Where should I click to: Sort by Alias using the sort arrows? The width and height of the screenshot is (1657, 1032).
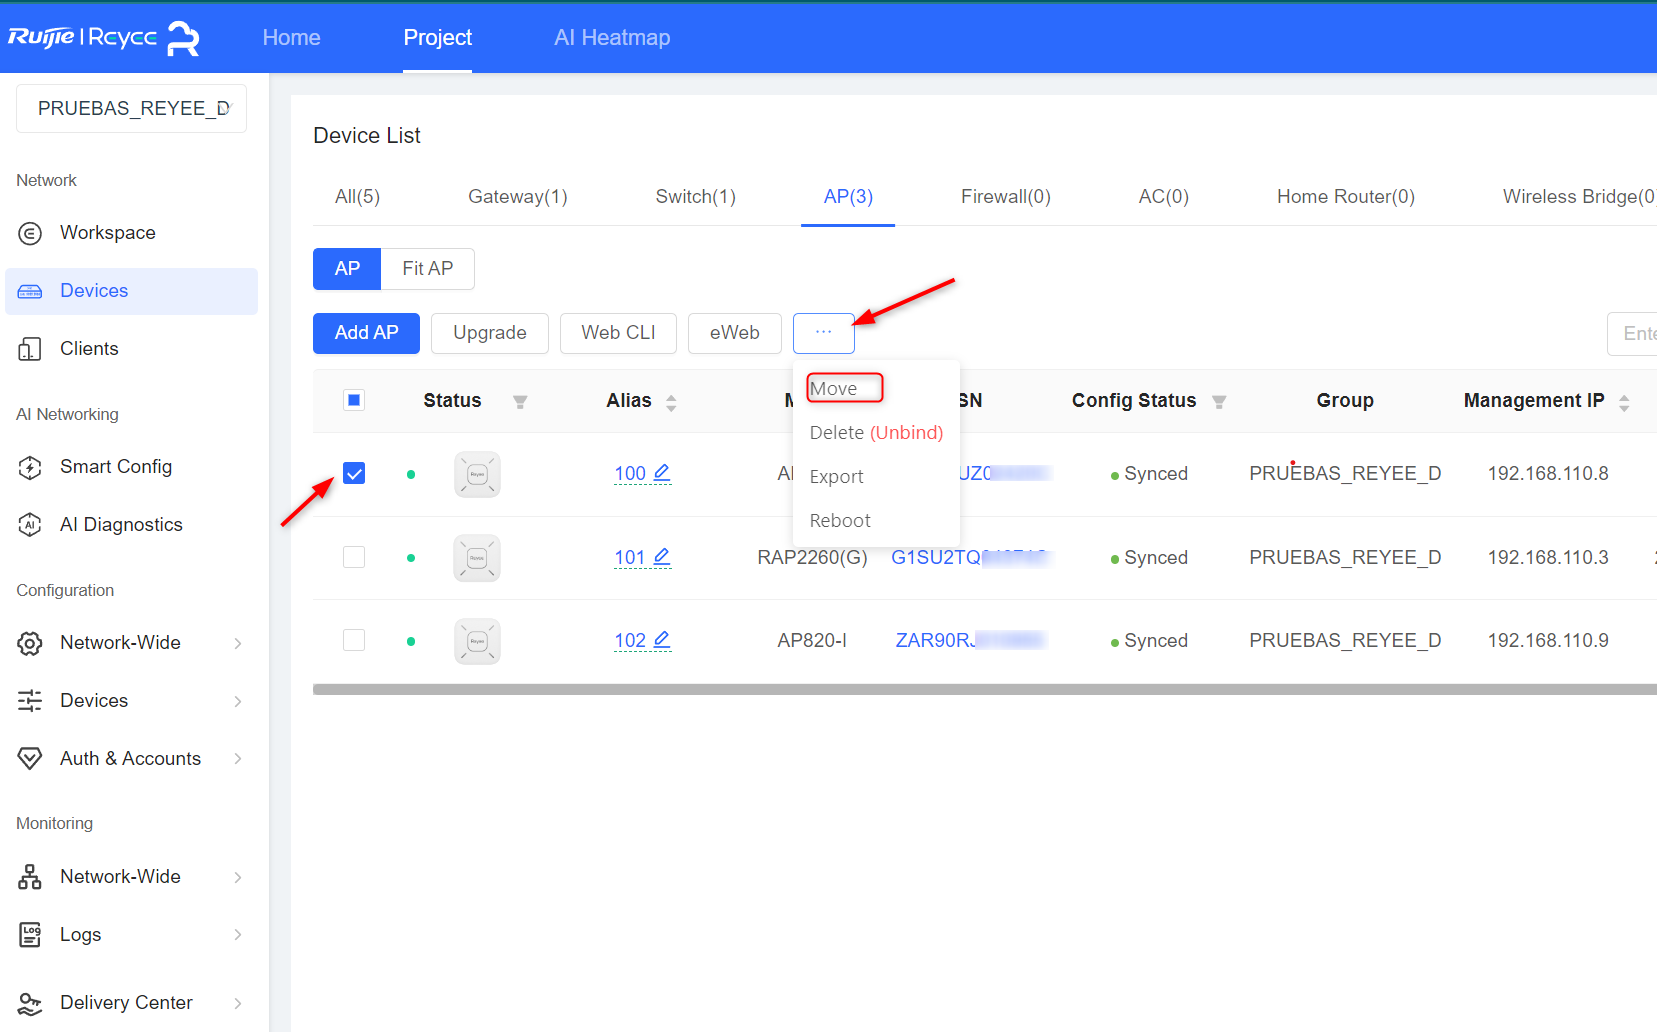[671, 402]
